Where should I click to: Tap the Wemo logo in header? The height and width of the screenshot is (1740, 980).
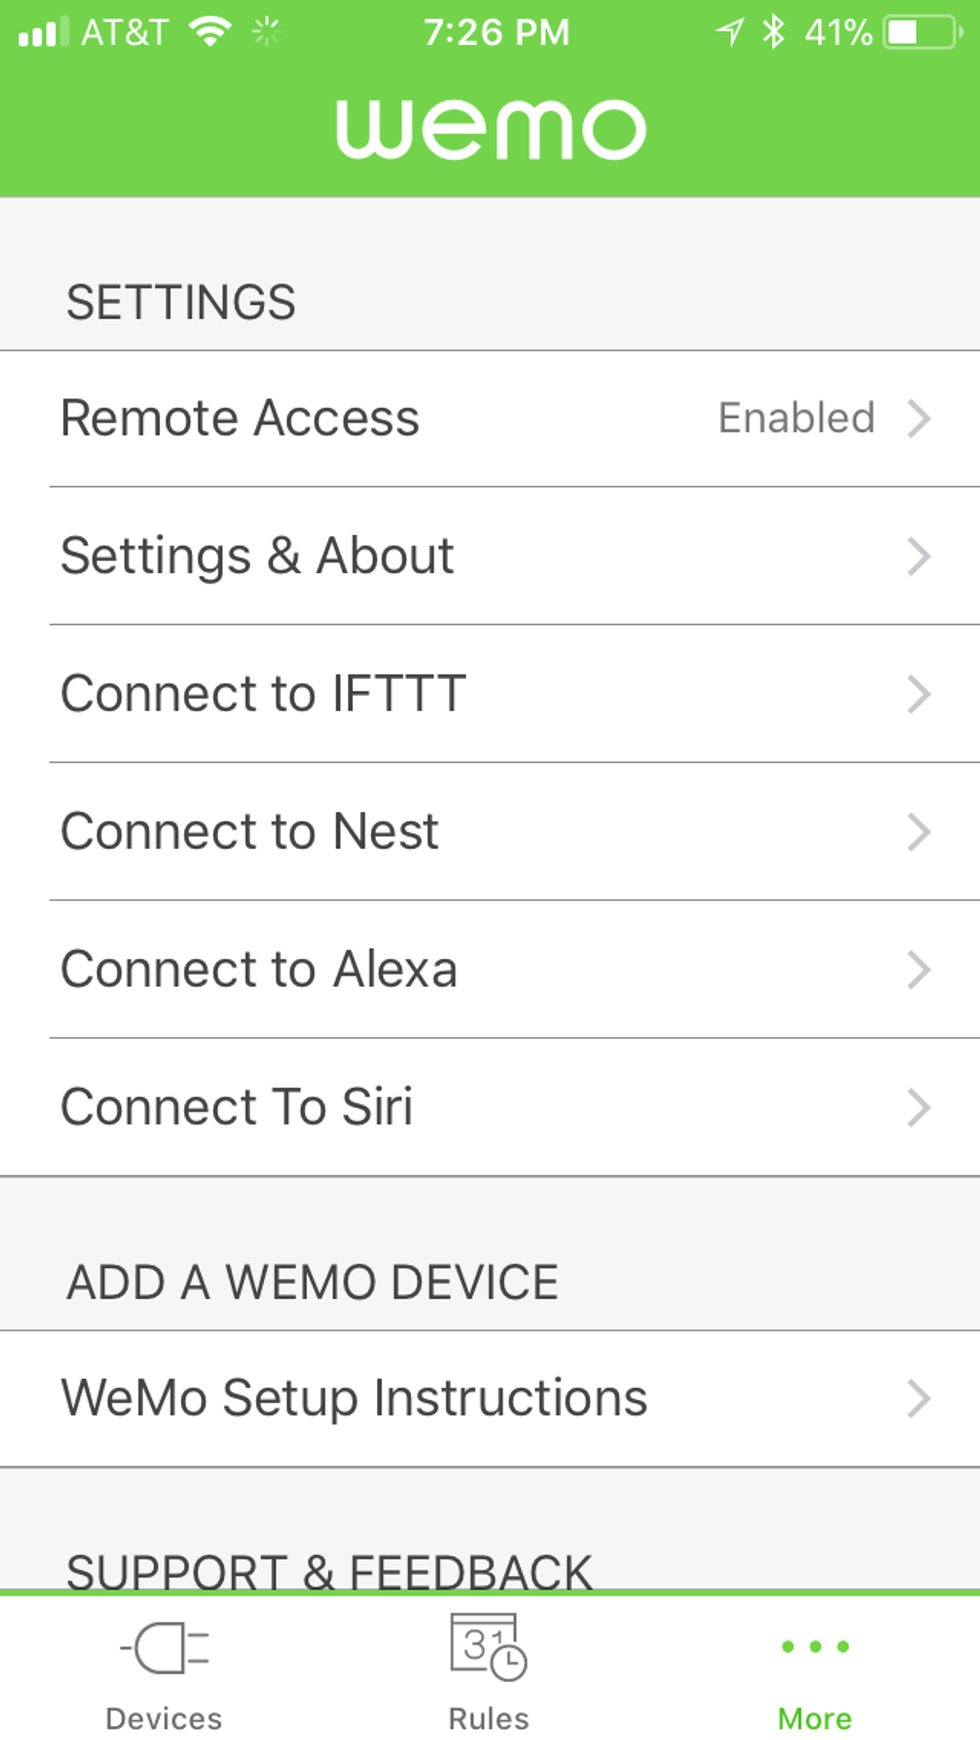coord(490,130)
